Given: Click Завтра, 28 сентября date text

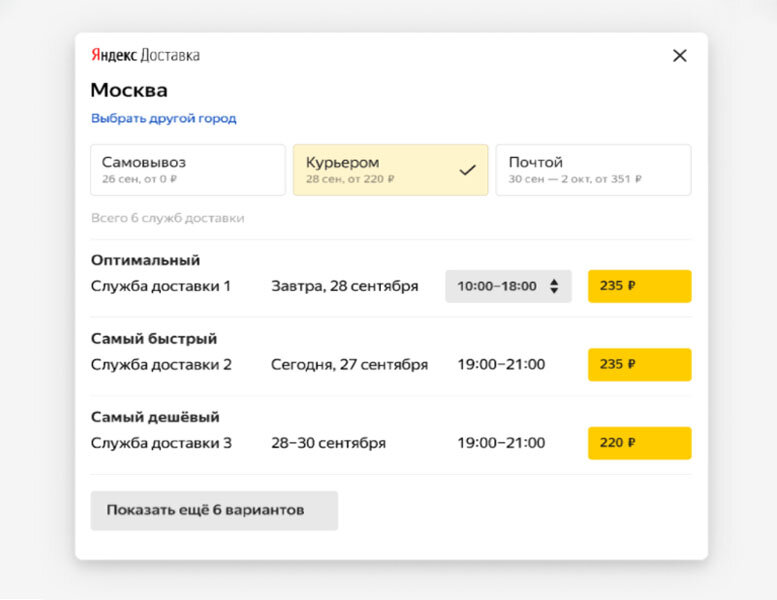Looking at the screenshot, I should [344, 286].
